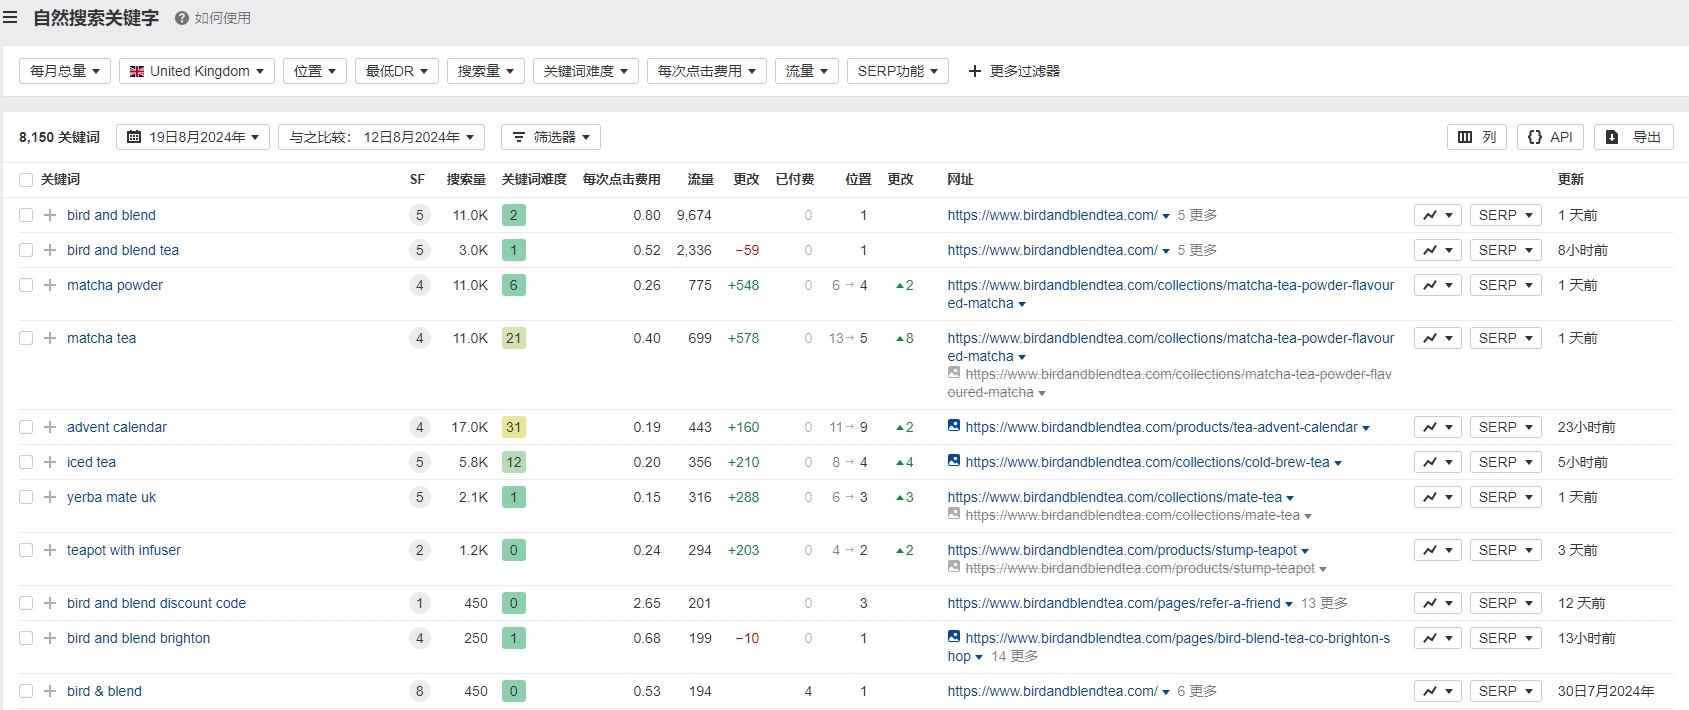
Task: Open the position (位置) filter dropdown
Action: click(x=315, y=71)
